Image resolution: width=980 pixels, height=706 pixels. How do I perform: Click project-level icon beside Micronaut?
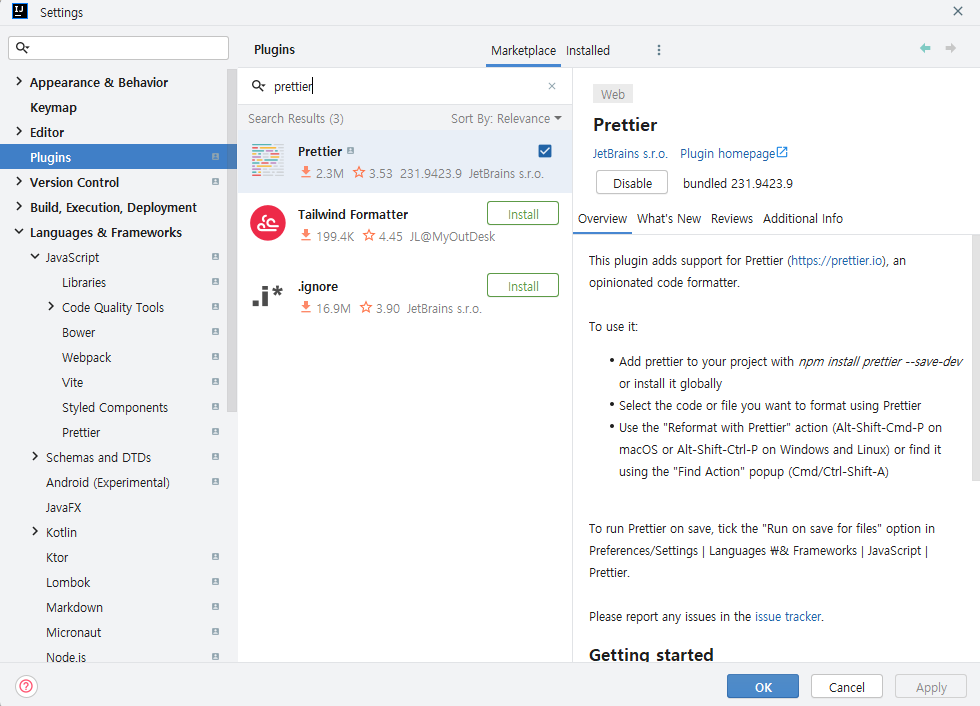(216, 632)
